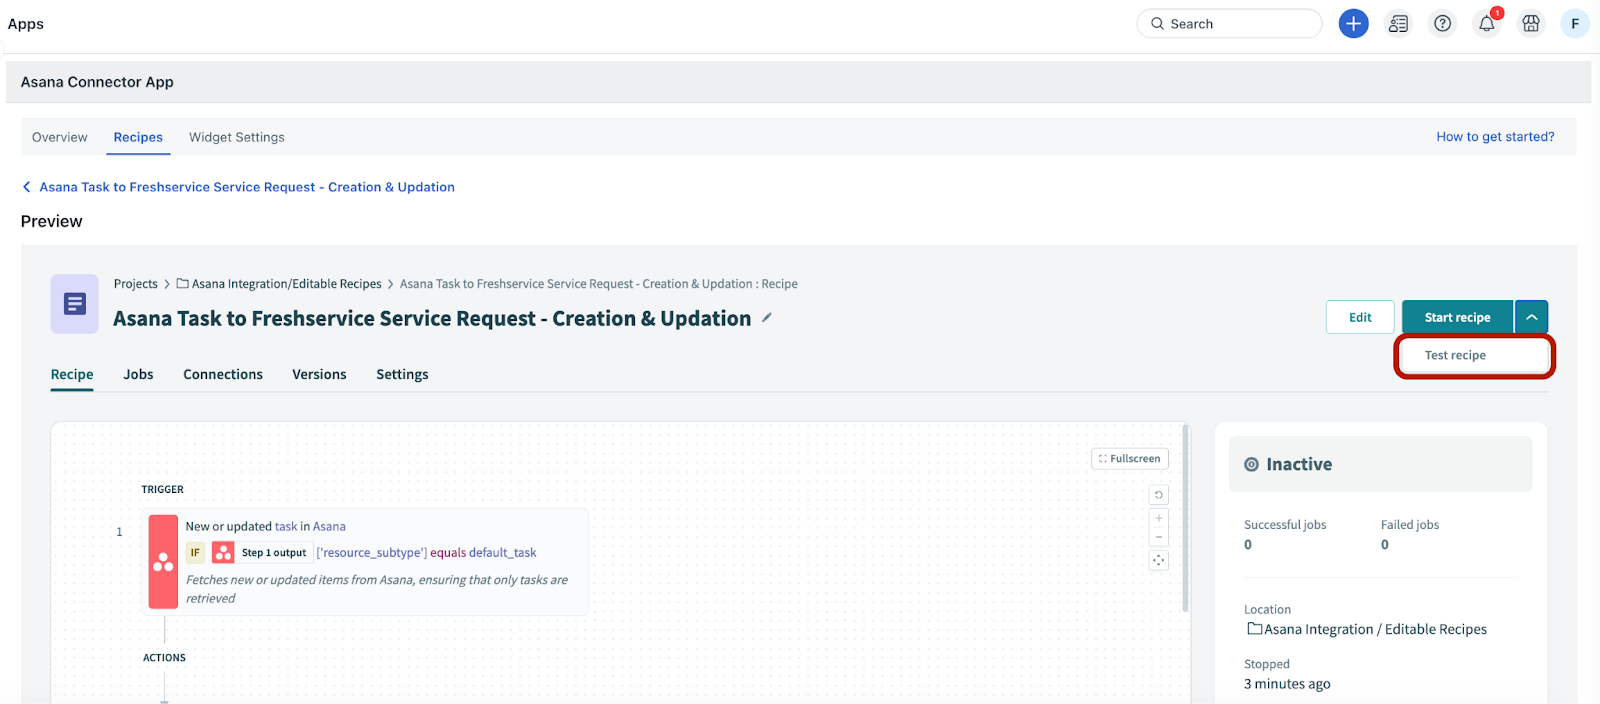The height and width of the screenshot is (704, 1600).
Task: Click the Successful jobs count
Action: point(1248,545)
